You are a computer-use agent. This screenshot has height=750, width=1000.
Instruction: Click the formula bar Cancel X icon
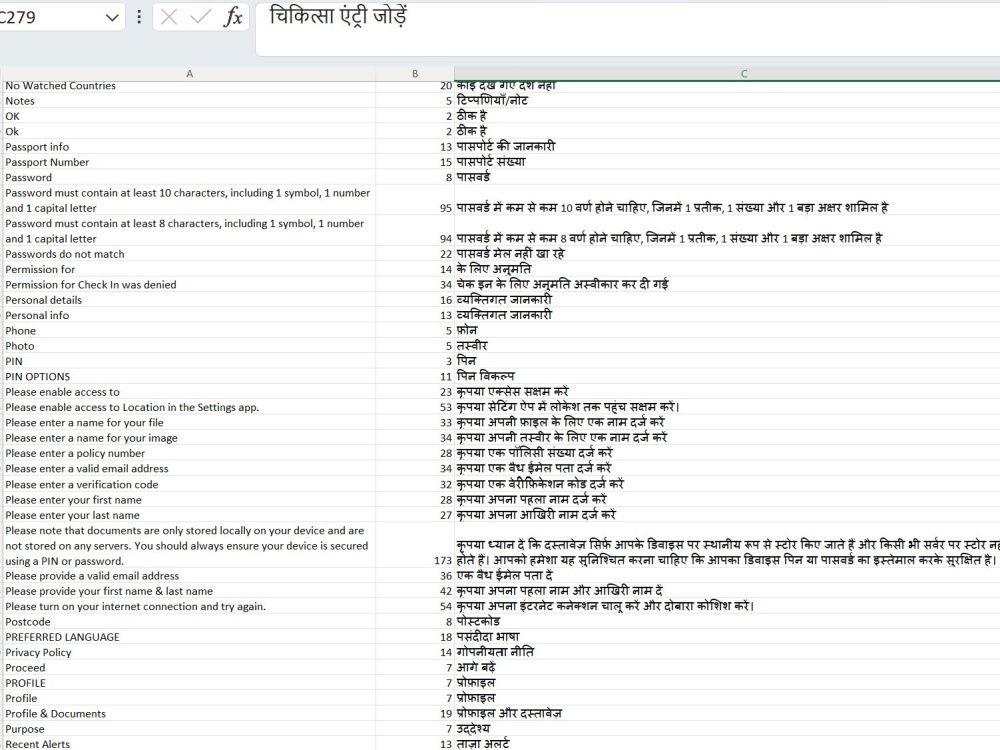pos(169,17)
